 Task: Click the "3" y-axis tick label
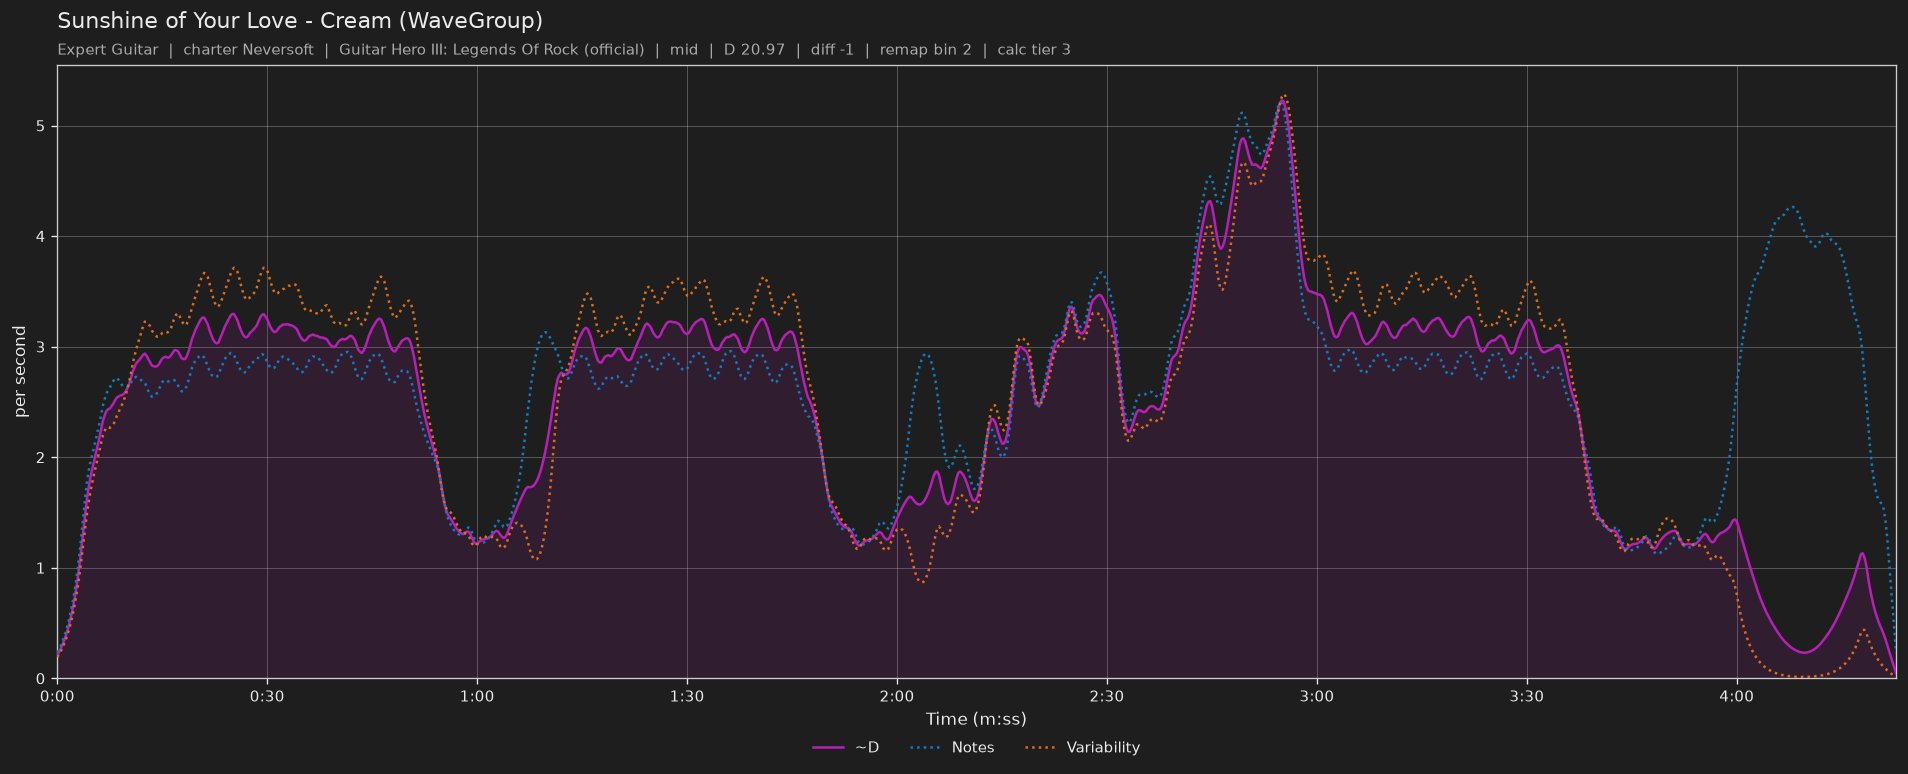pyautogui.click(x=42, y=348)
